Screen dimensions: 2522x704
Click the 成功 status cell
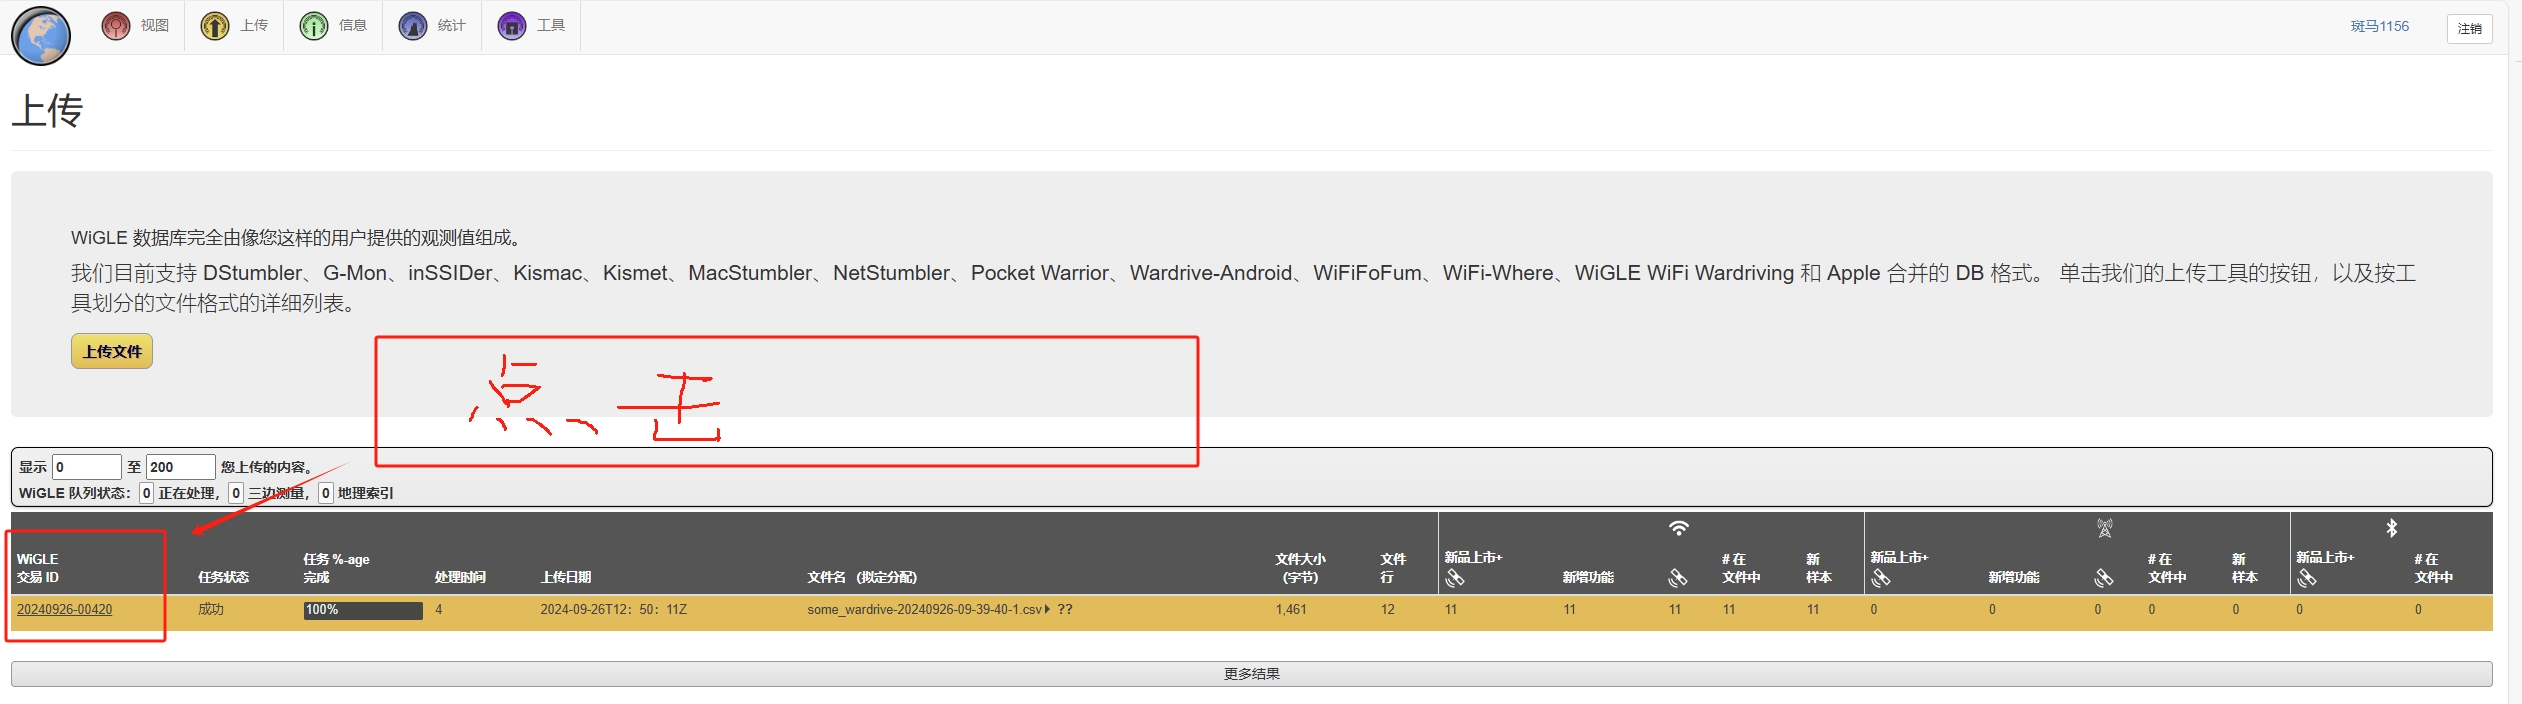211,609
